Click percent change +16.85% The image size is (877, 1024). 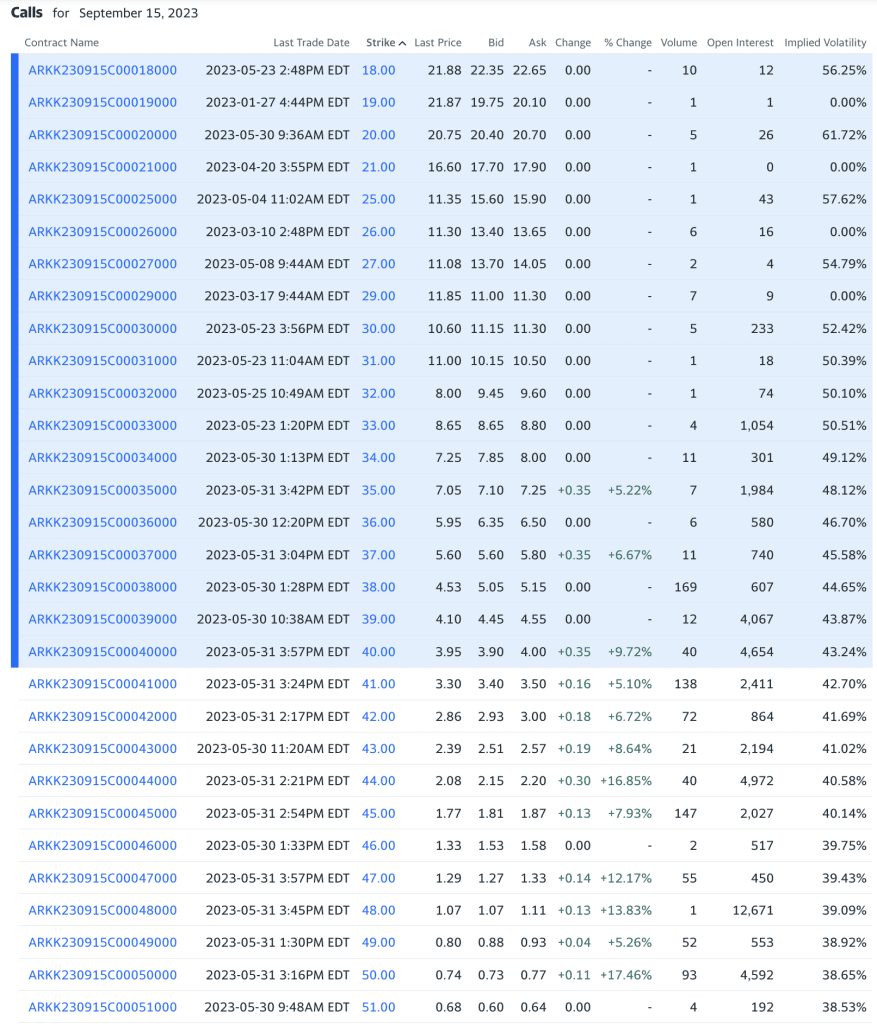coord(626,780)
